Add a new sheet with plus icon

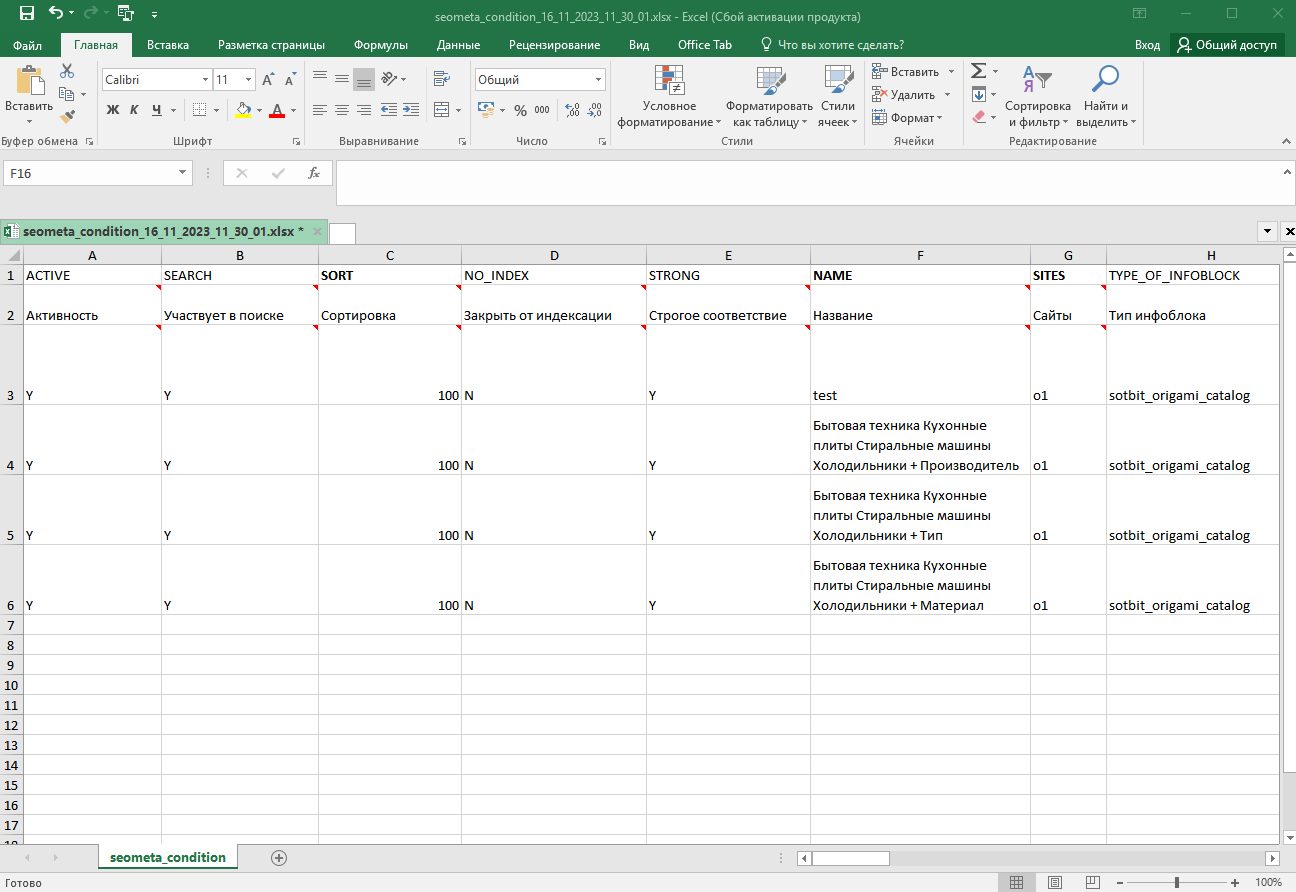tap(279, 858)
